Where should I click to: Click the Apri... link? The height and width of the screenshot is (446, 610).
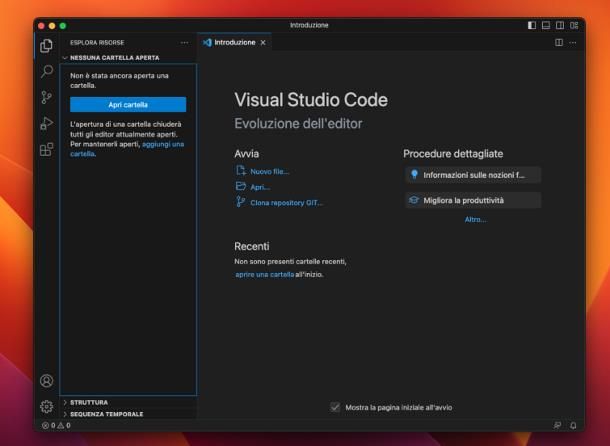click(x=260, y=187)
